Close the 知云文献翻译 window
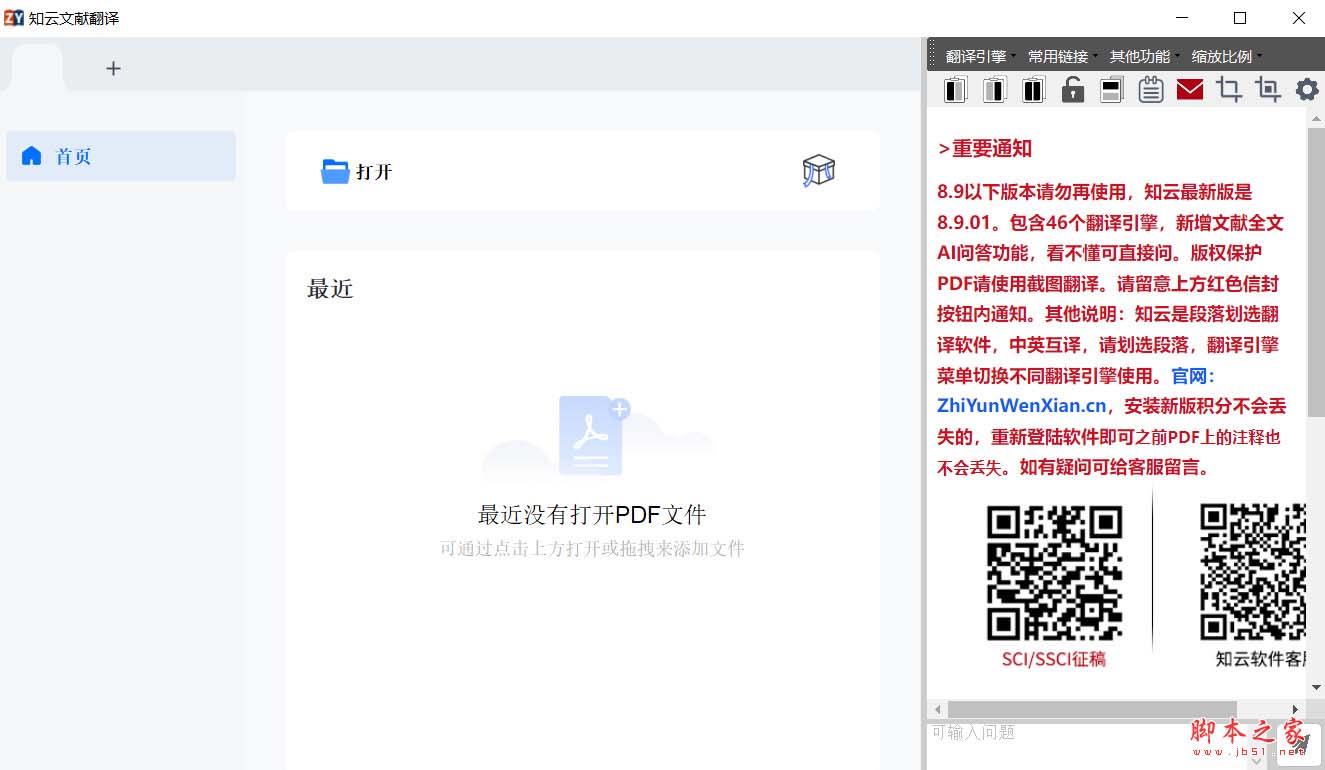1325x770 pixels. click(x=1298, y=18)
